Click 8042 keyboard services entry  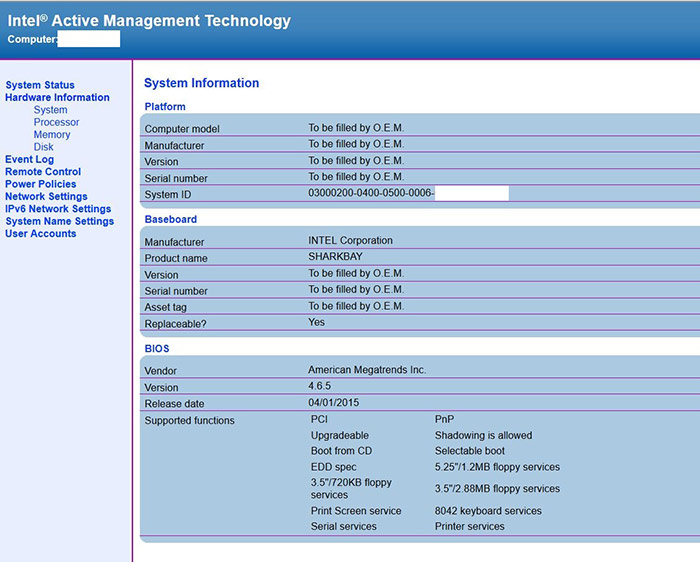488,511
